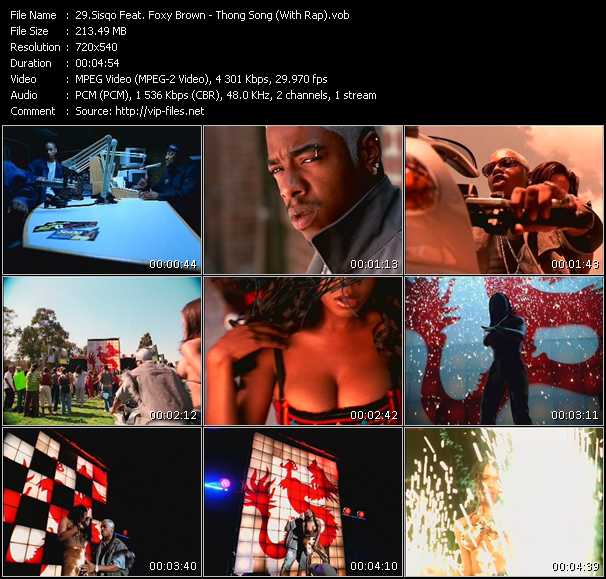Select the thumbnail at 00:01:13
The height and width of the screenshot is (579, 606).
[x=303, y=200]
